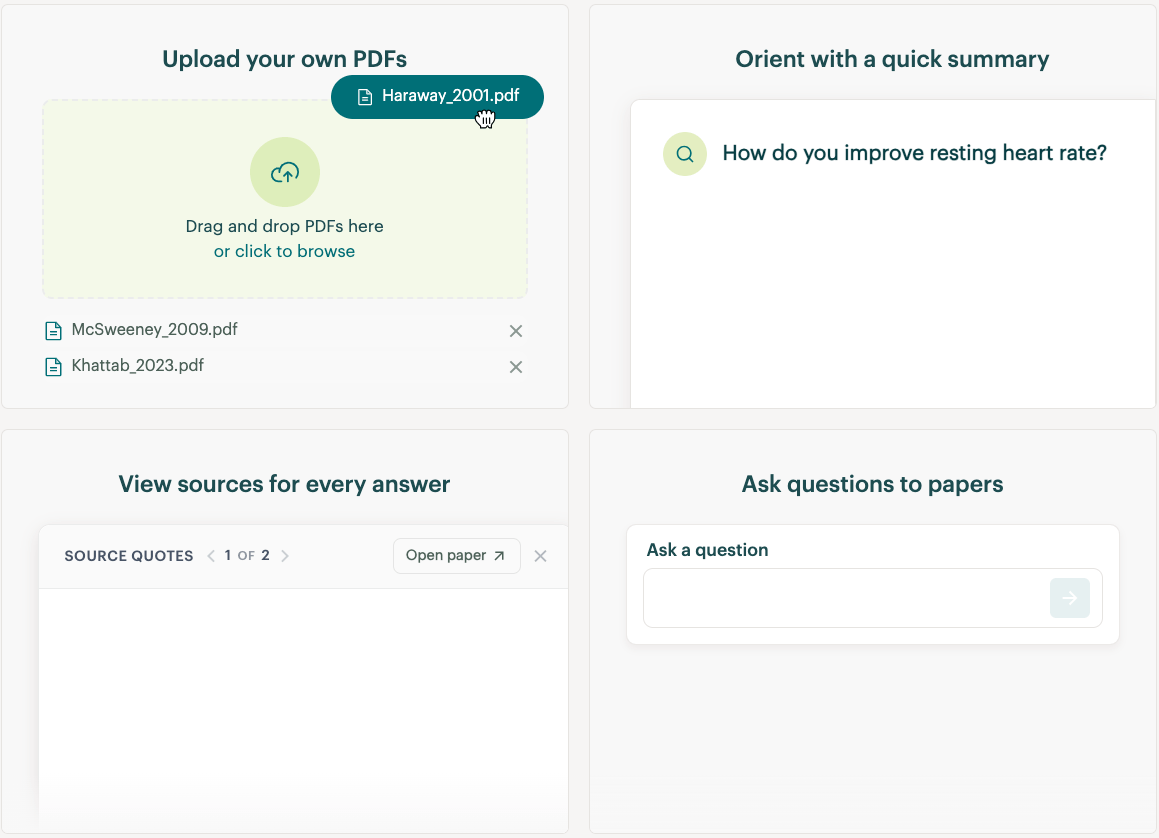1159x838 pixels.
Task: Submit the question with the arrow button
Action: [1069, 598]
